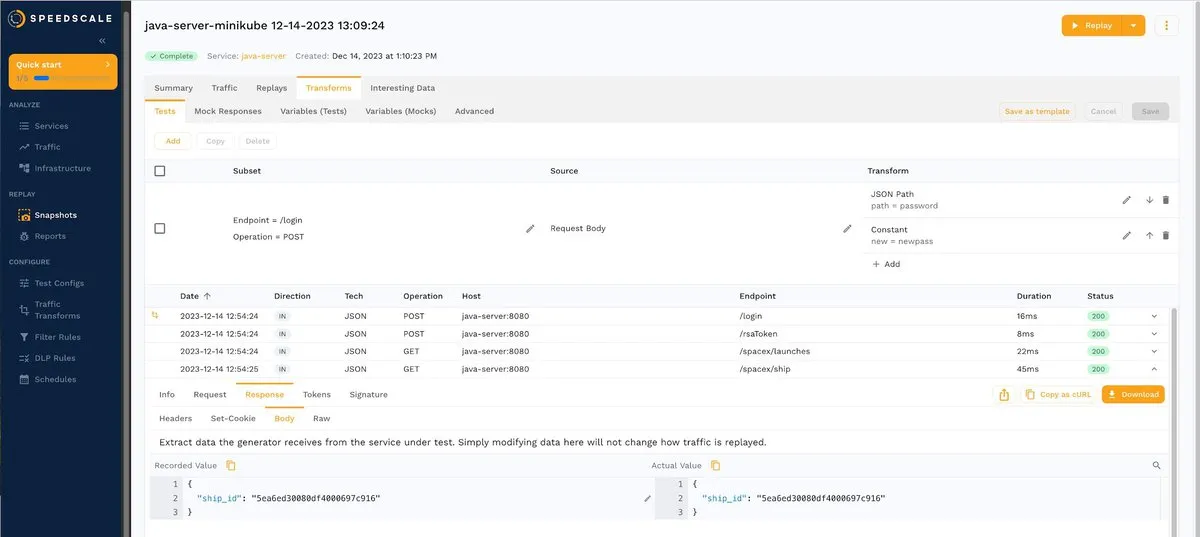The width and height of the screenshot is (1200, 537).
Task: Open the three-dot more options menu
Action: 1166,26
